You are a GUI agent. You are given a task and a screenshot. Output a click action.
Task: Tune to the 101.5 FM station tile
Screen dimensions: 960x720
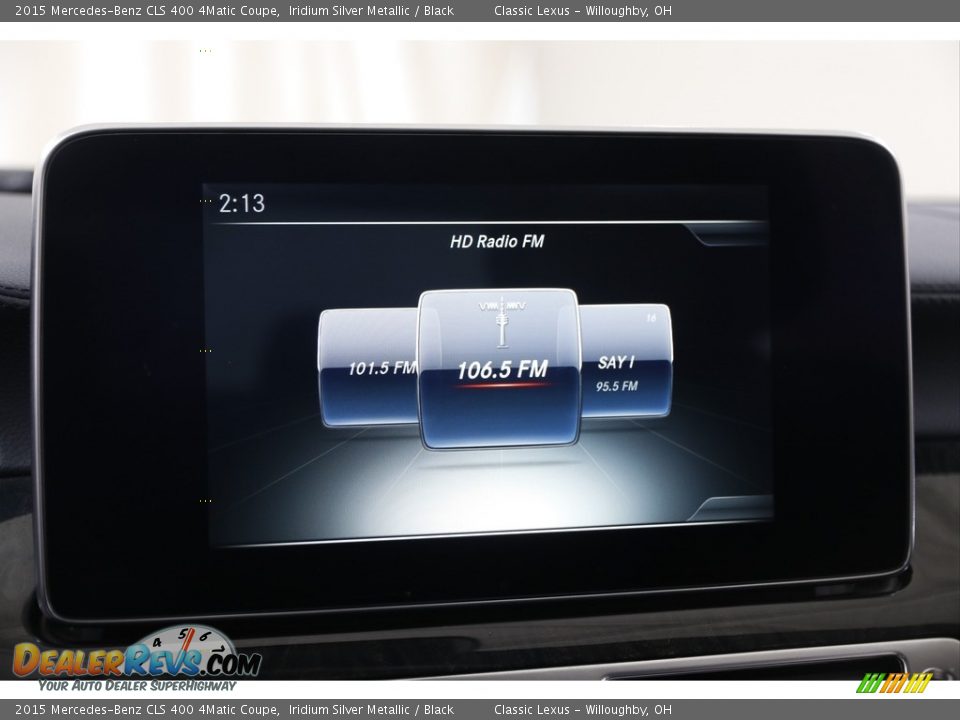pos(368,367)
